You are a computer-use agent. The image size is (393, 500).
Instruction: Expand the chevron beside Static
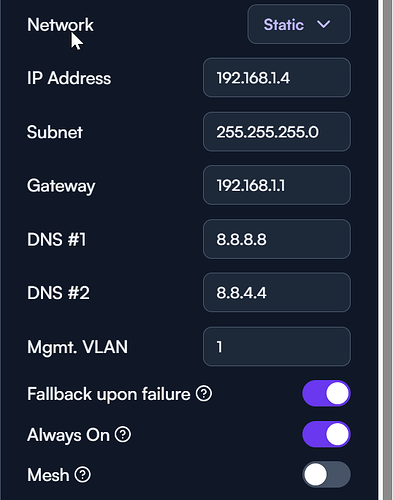click(323, 24)
